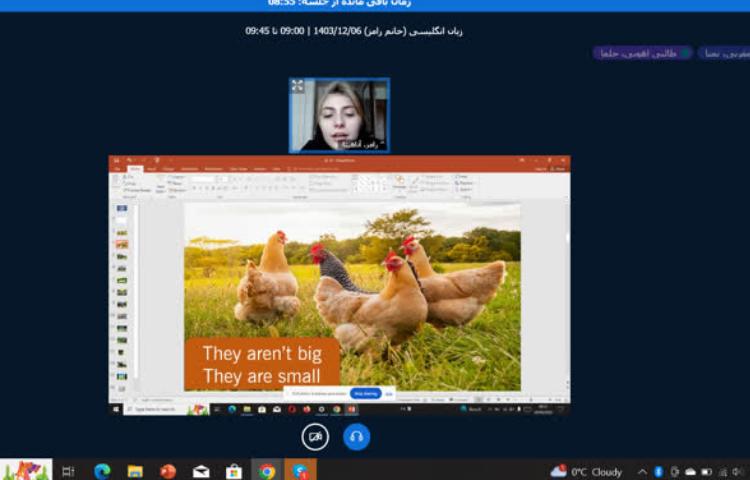
Task: Open File Explorer in shared screen taskbar
Action: pos(247,409)
